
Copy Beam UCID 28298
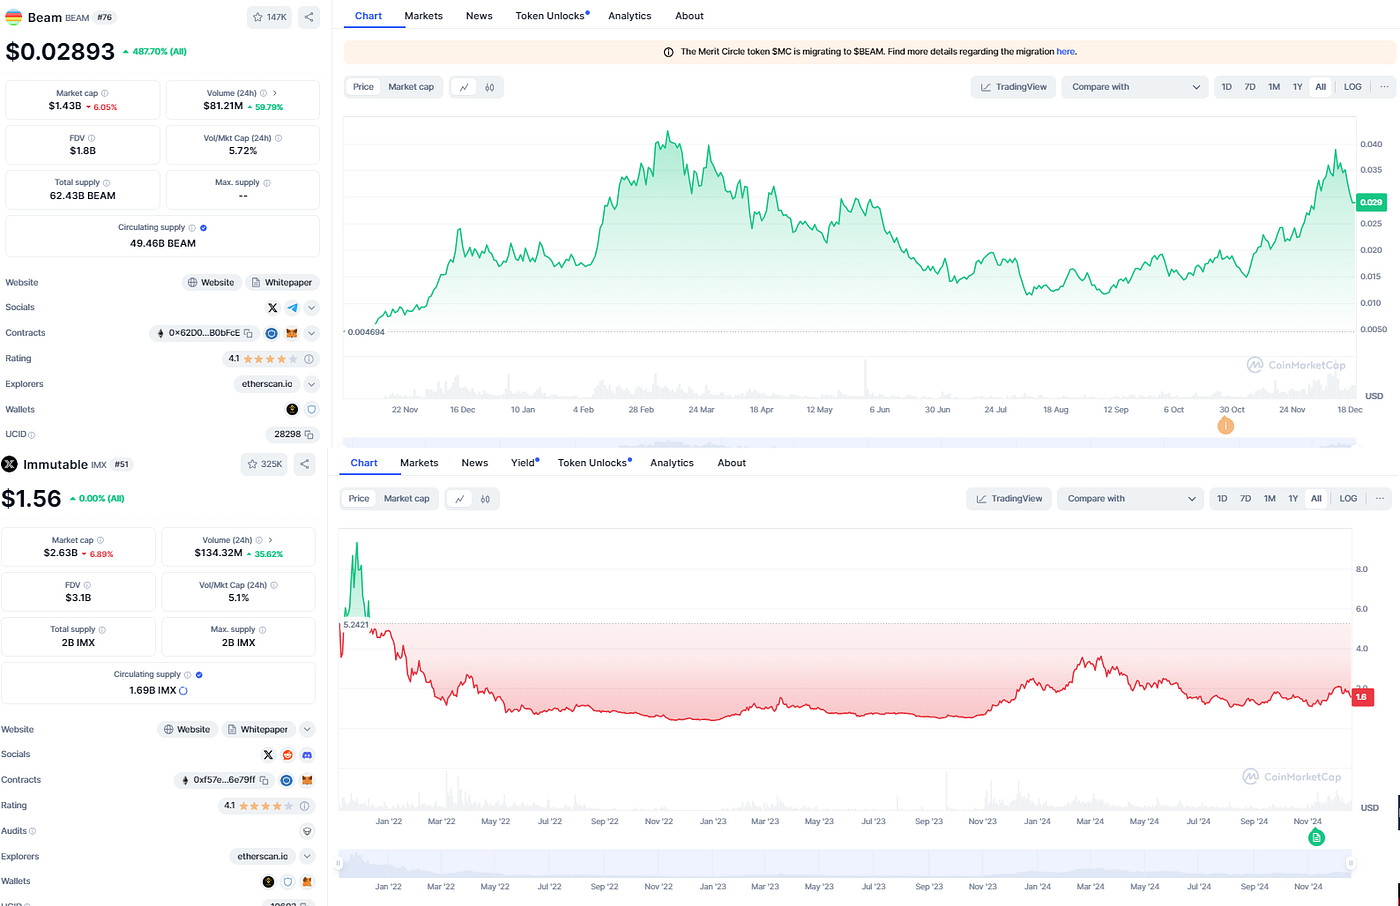pyautogui.click(x=309, y=435)
